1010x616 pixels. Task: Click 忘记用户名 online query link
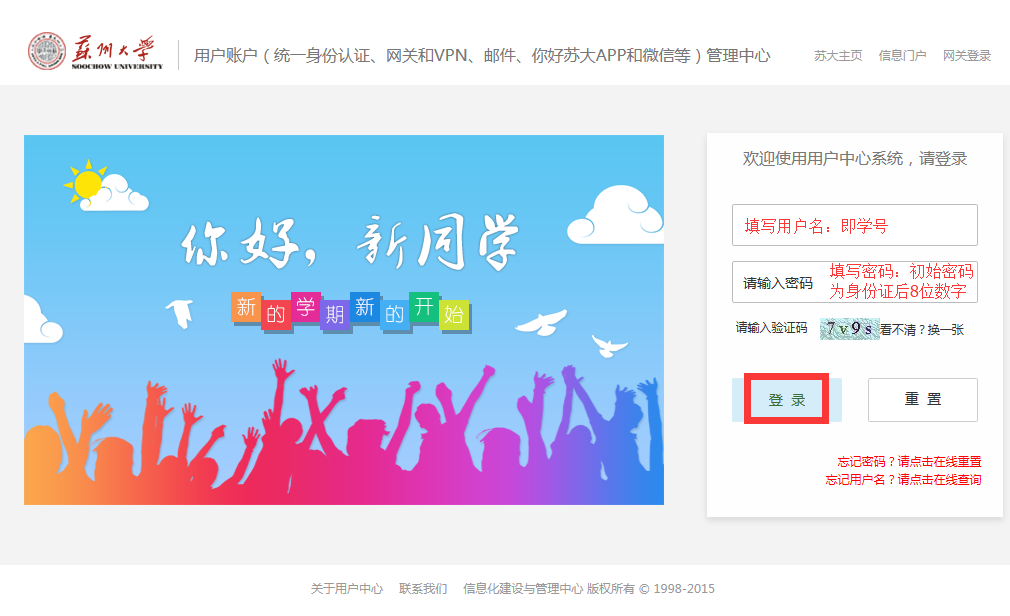click(903, 480)
